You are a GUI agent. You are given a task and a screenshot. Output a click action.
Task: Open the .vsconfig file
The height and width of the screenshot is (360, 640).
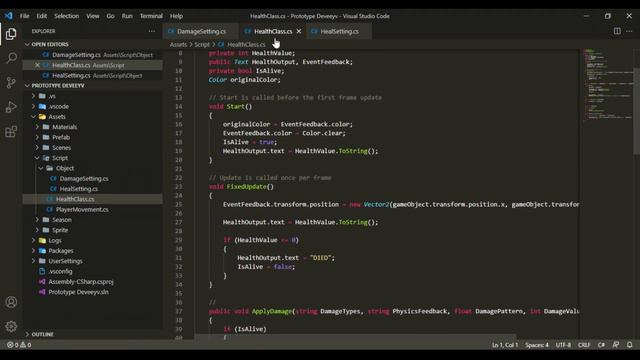(x=60, y=271)
